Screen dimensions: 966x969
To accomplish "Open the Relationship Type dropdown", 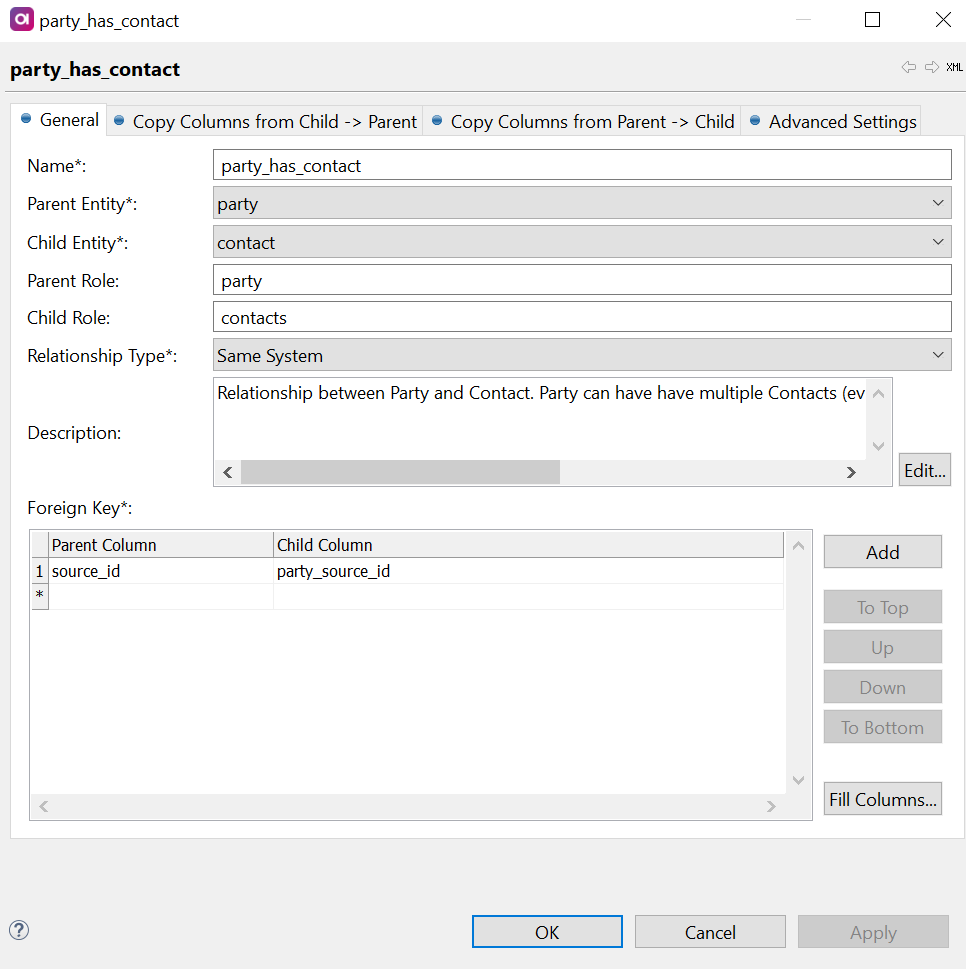I will click(x=939, y=354).
